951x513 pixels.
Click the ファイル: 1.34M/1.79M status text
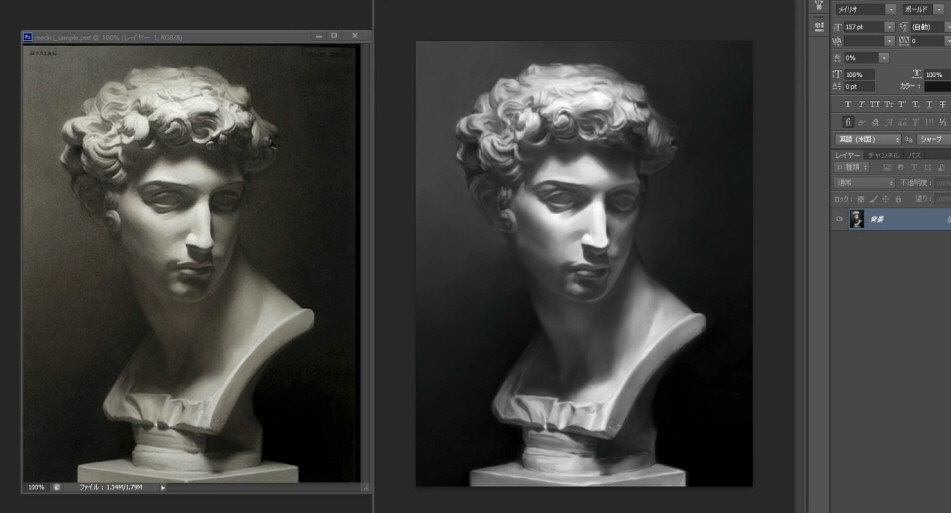pyautogui.click(x=111, y=488)
